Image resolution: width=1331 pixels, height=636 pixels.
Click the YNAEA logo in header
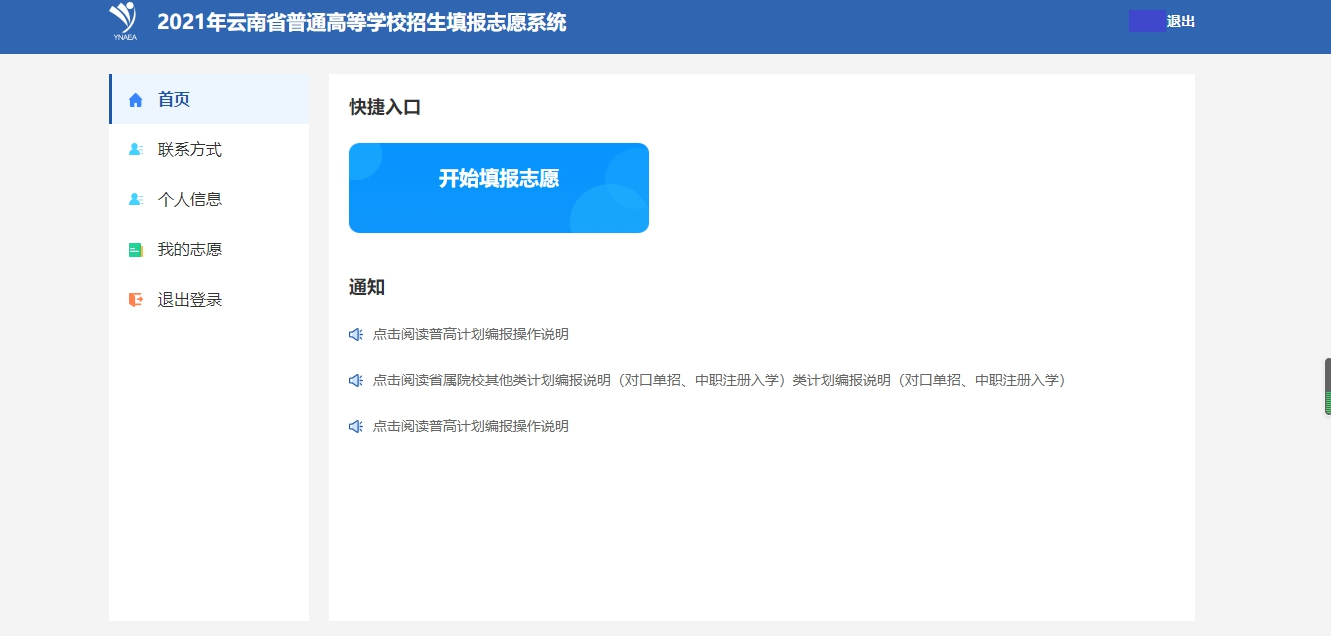[125, 21]
